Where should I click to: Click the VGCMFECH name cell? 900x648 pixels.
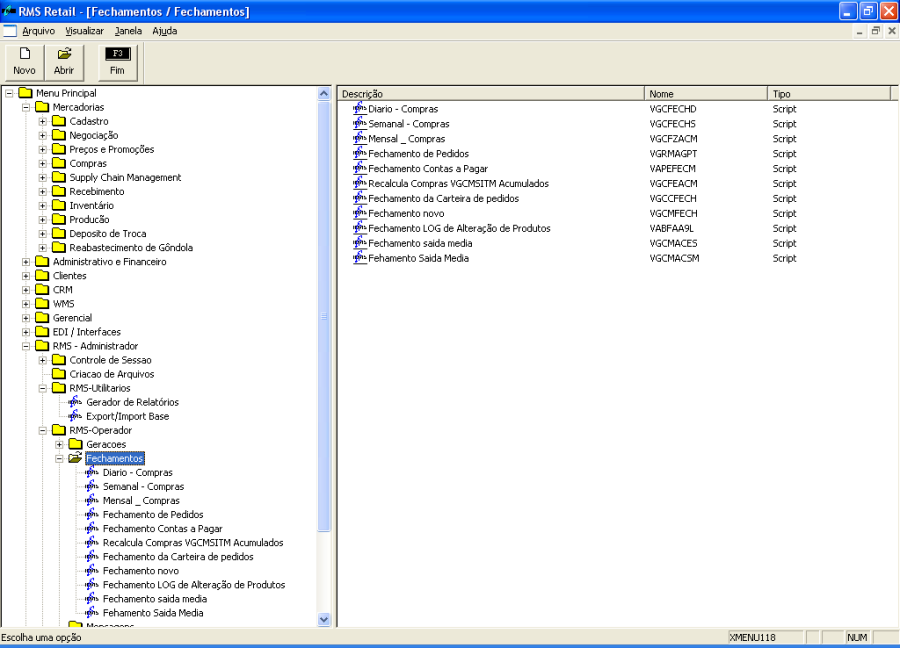point(673,214)
